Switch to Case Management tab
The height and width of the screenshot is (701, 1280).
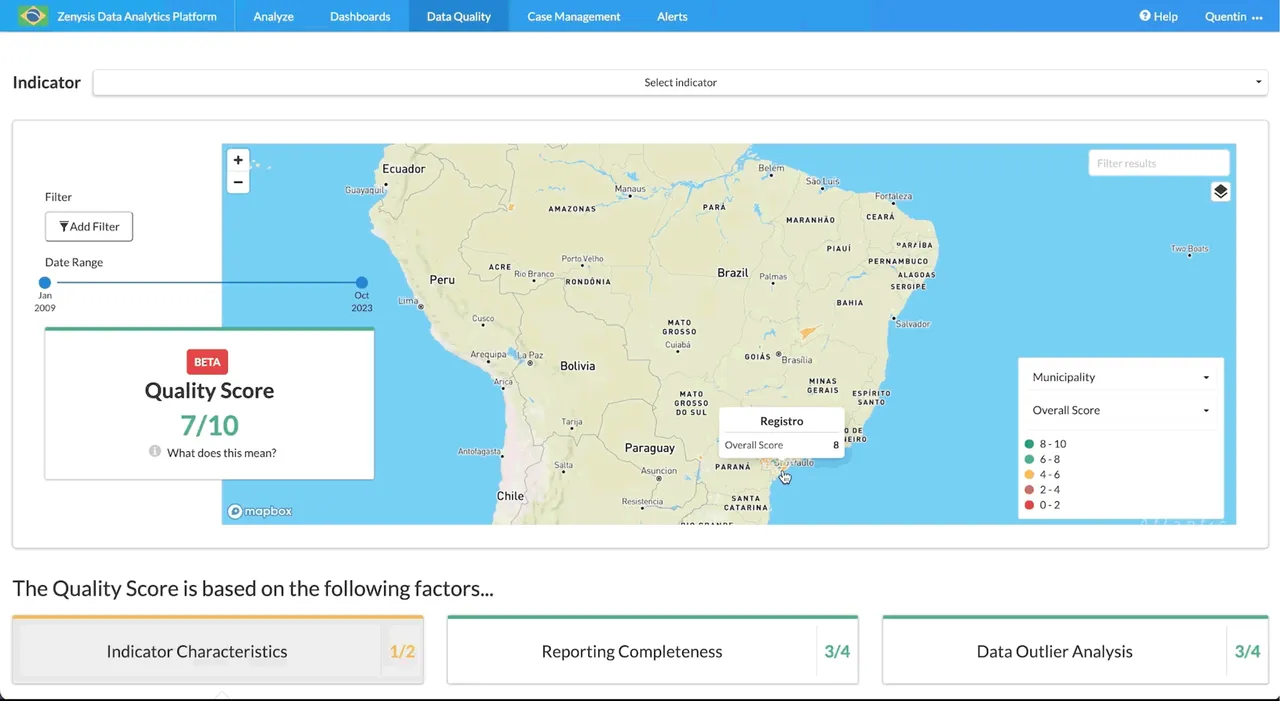[573, 16]
